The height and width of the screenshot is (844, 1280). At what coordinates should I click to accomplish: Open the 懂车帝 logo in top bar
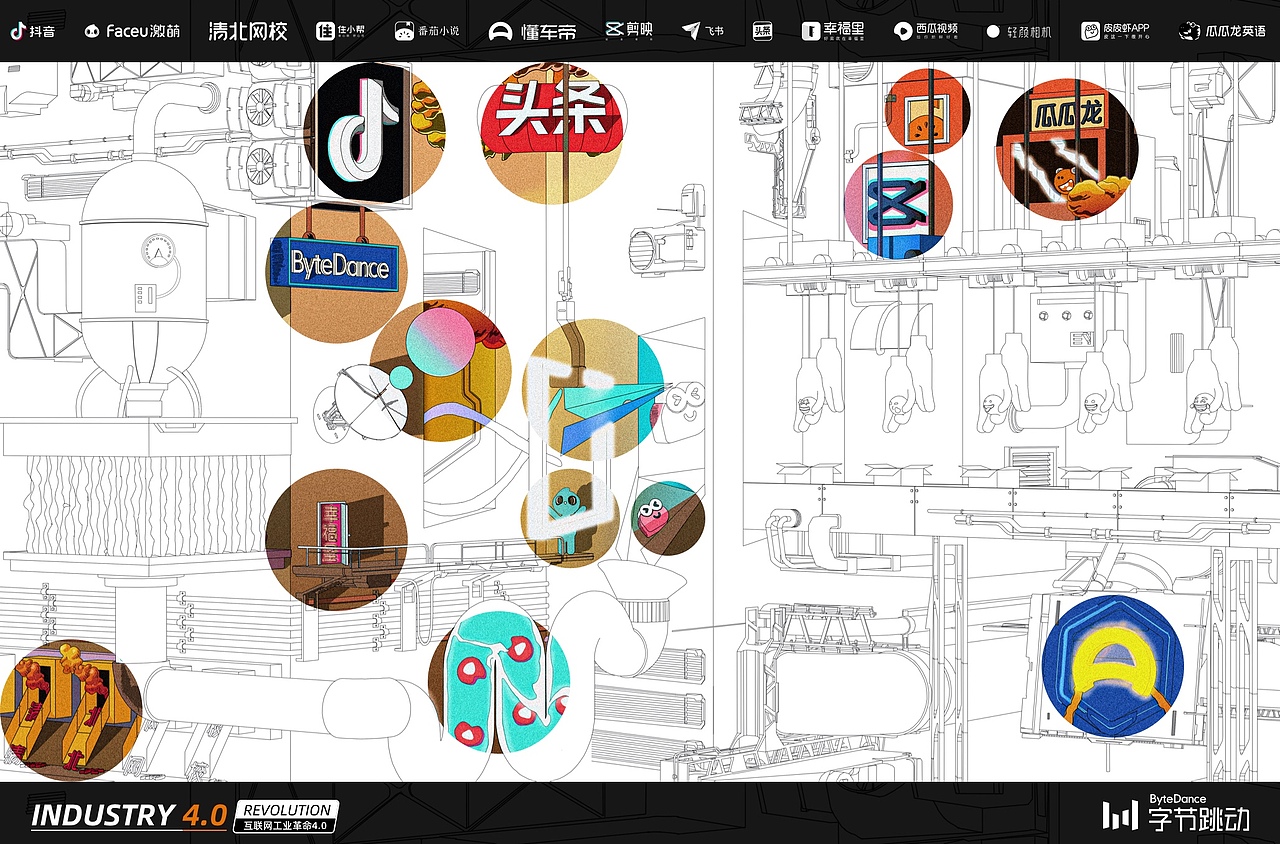tap(532, 31)
